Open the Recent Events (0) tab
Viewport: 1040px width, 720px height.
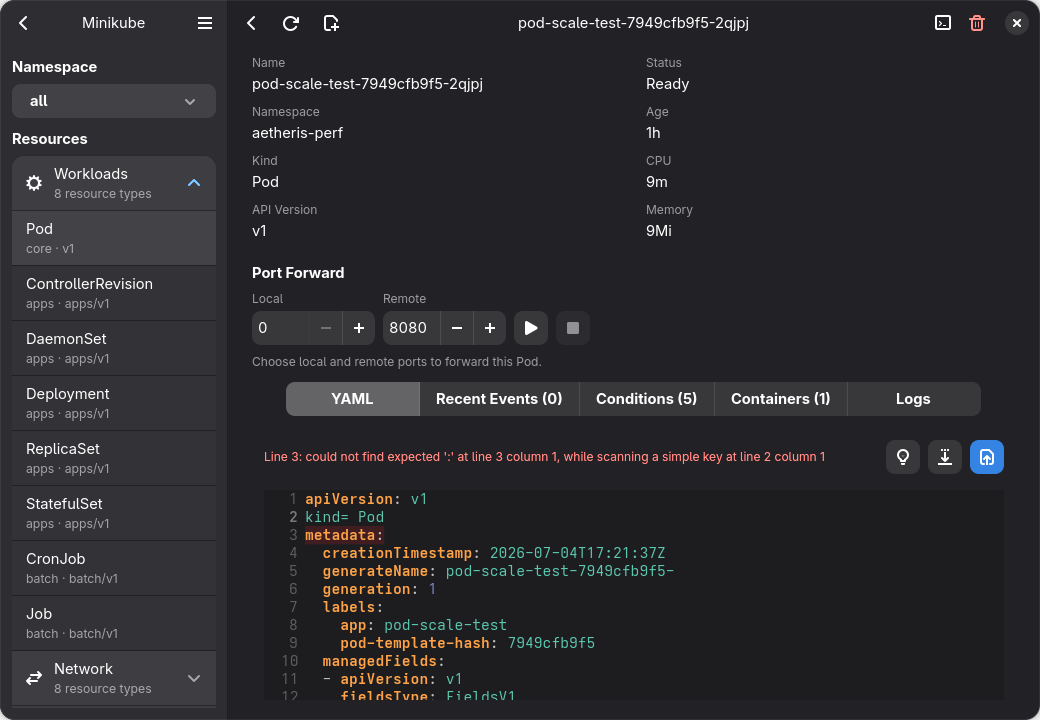pos(499,399)
